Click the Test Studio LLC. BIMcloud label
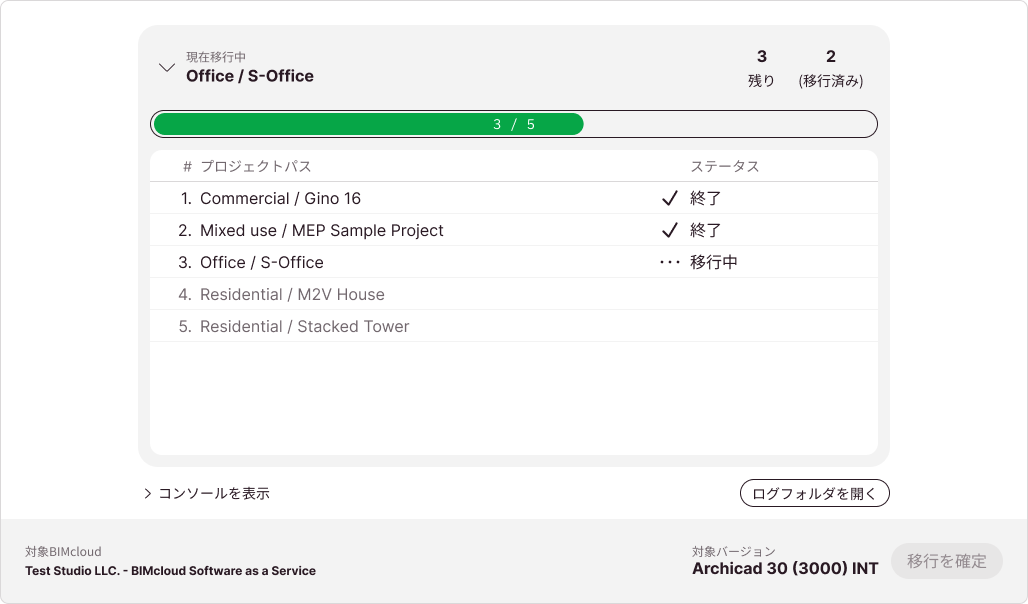 coord(170,571)
